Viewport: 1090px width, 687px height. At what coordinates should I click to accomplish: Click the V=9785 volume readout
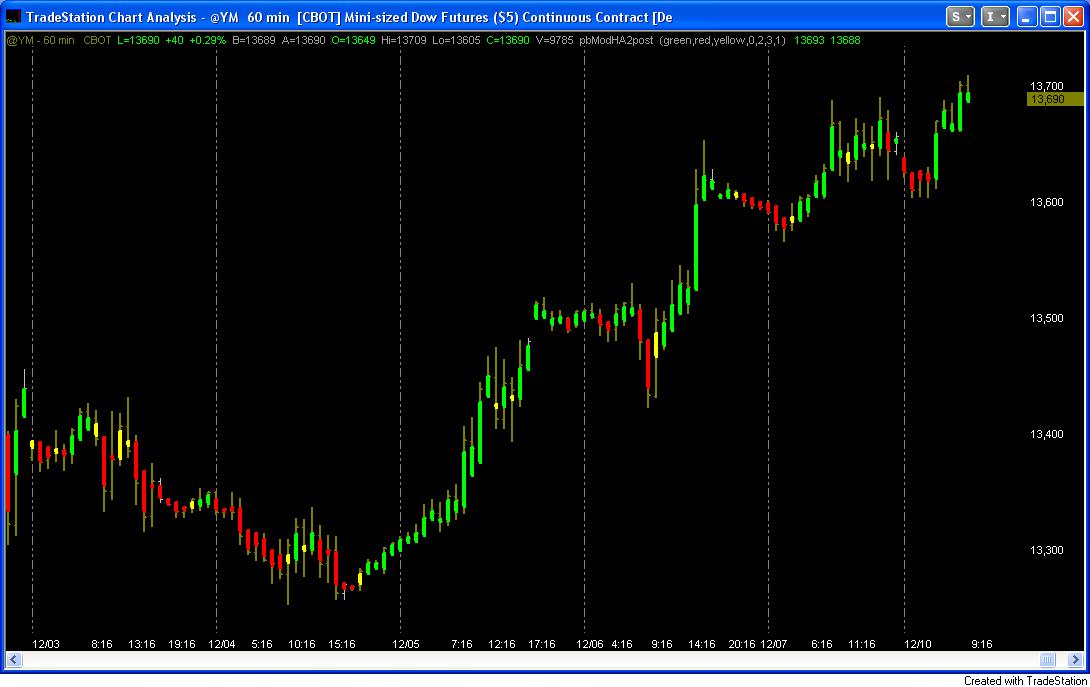tap(555, 40)
